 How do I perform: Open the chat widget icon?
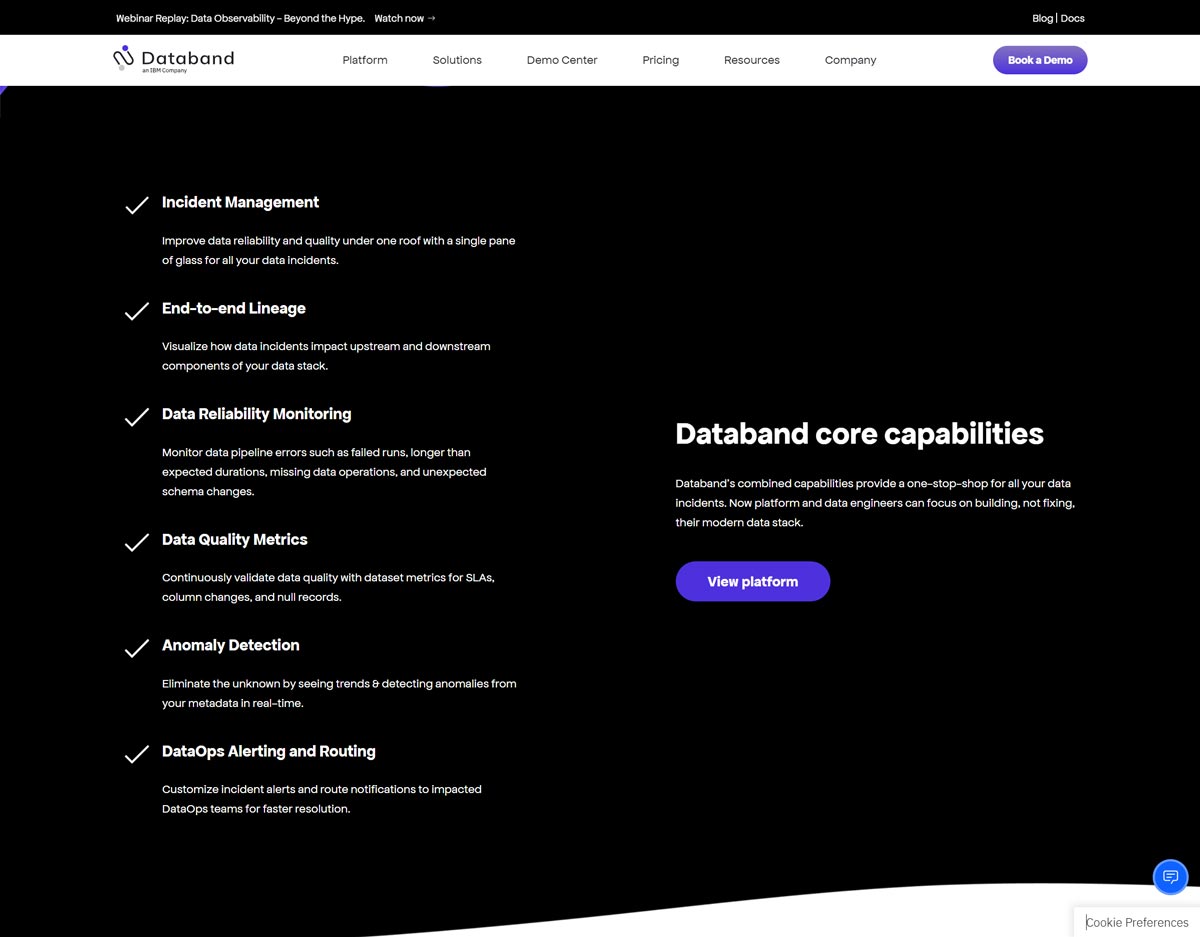[1170, 877]
